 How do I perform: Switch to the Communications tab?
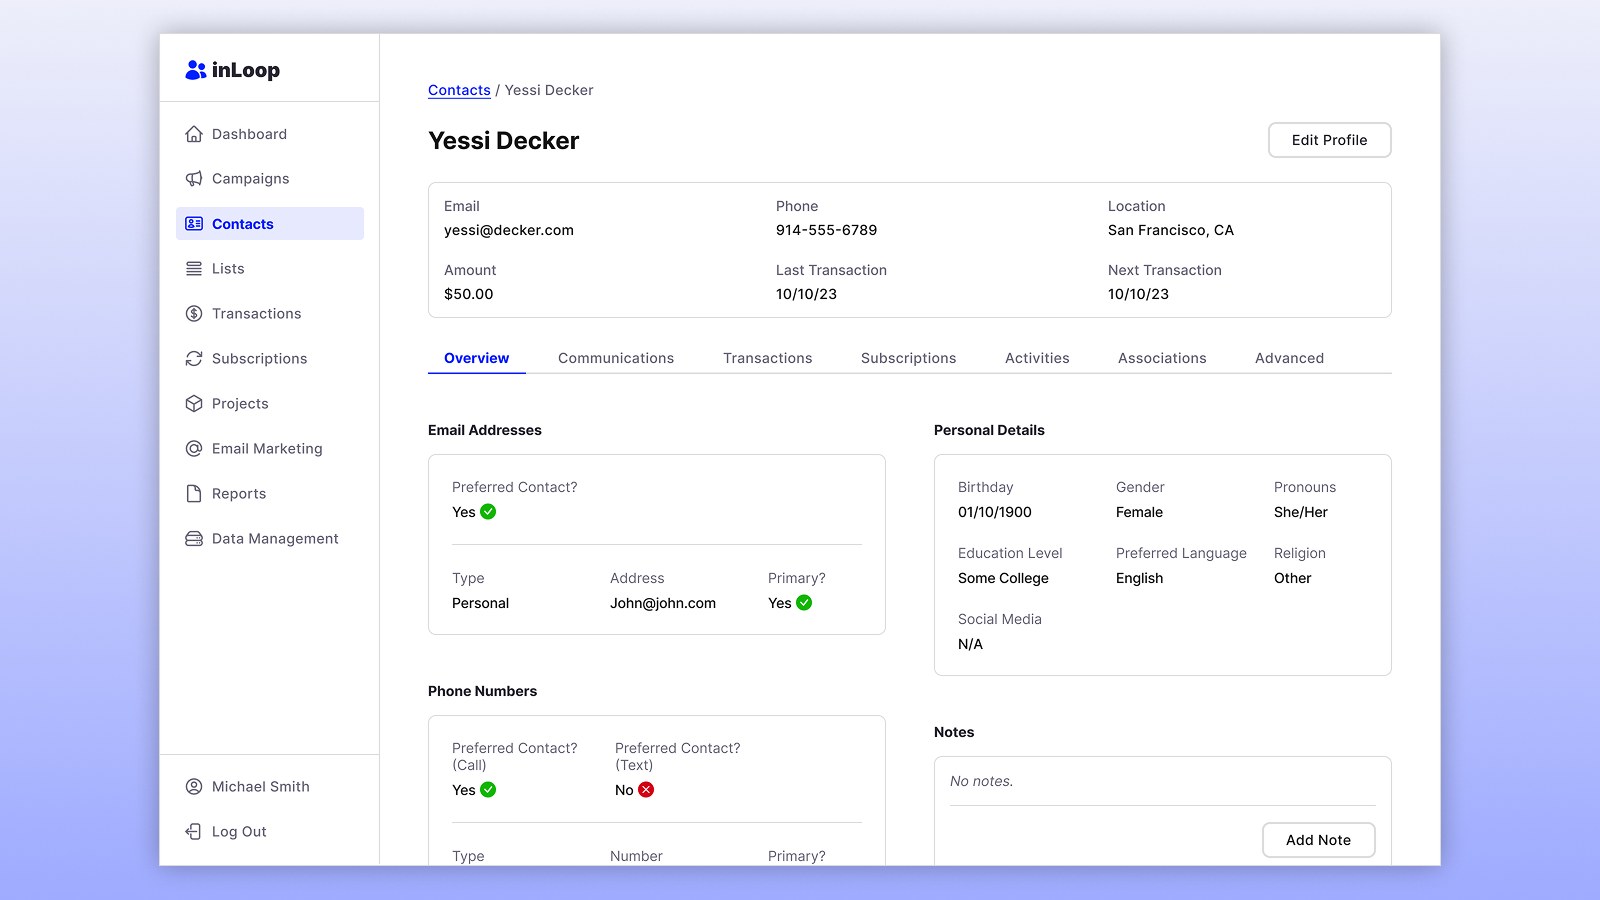pyautogui.click(x=616, y=358)
